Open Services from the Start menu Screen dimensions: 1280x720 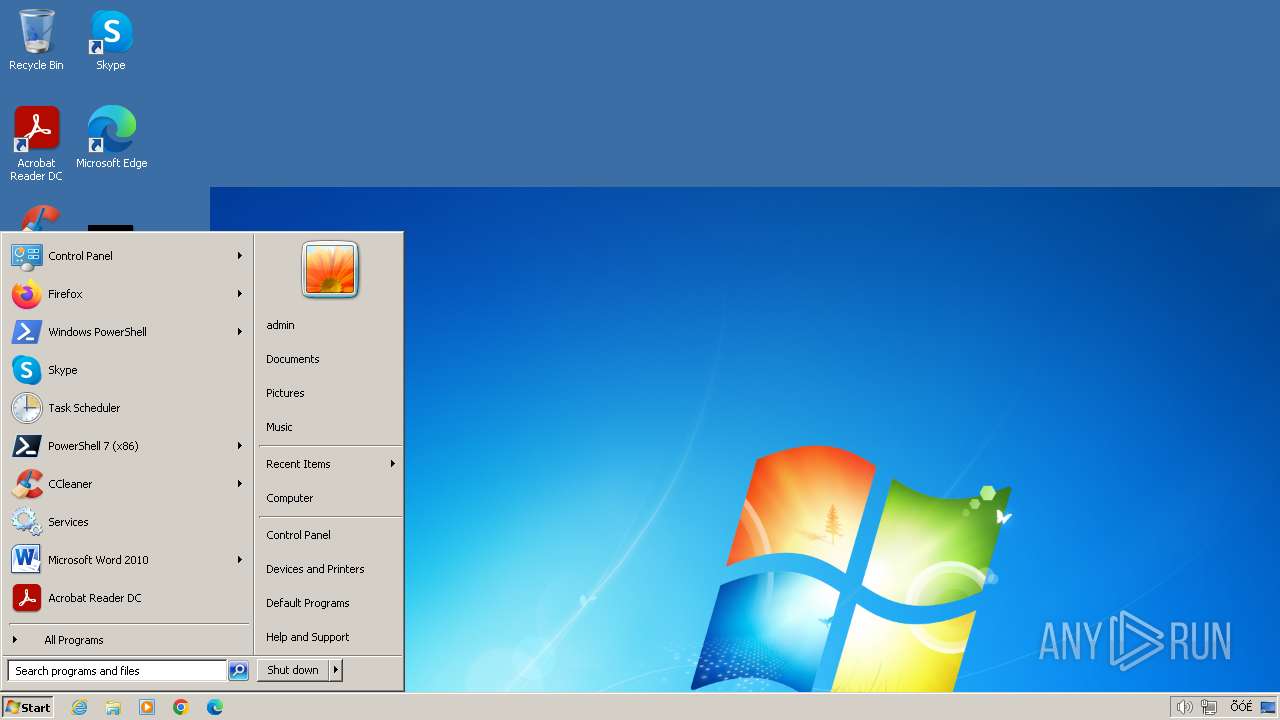[128, 522]
